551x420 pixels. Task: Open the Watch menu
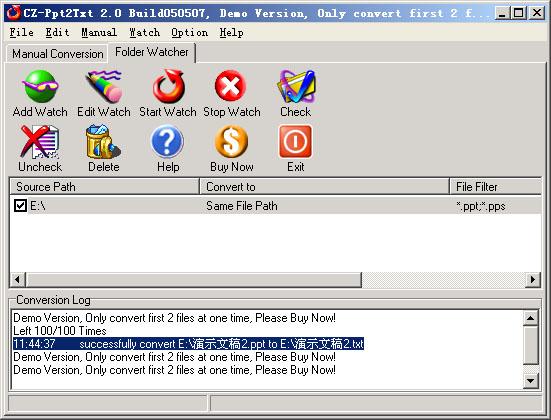click(x=144, y=33)
